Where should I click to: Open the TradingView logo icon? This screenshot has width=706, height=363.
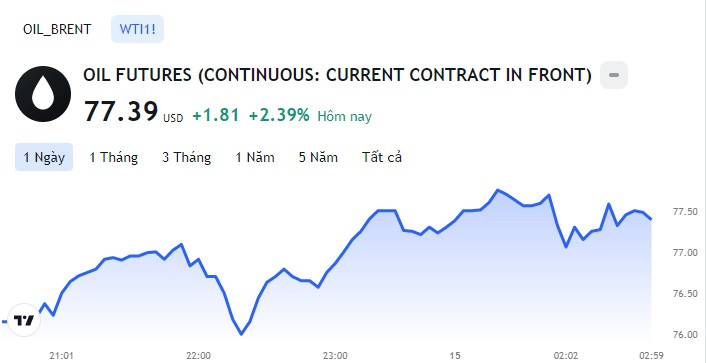tap(23, 321)
